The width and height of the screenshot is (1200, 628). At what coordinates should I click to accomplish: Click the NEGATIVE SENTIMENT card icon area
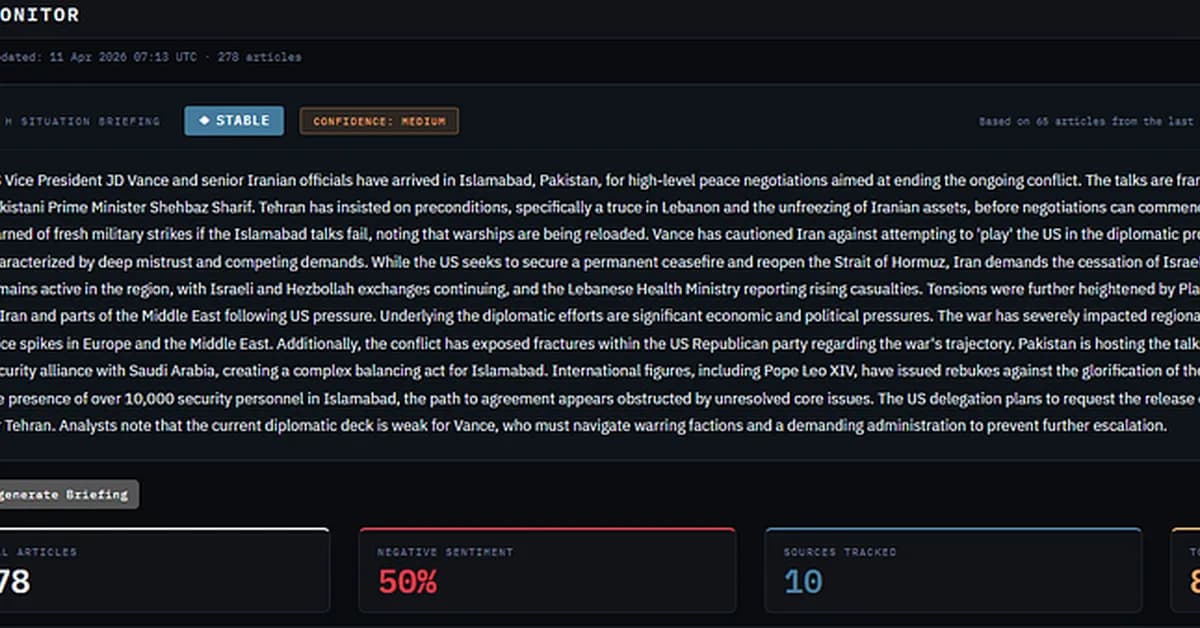click(444, 552)
